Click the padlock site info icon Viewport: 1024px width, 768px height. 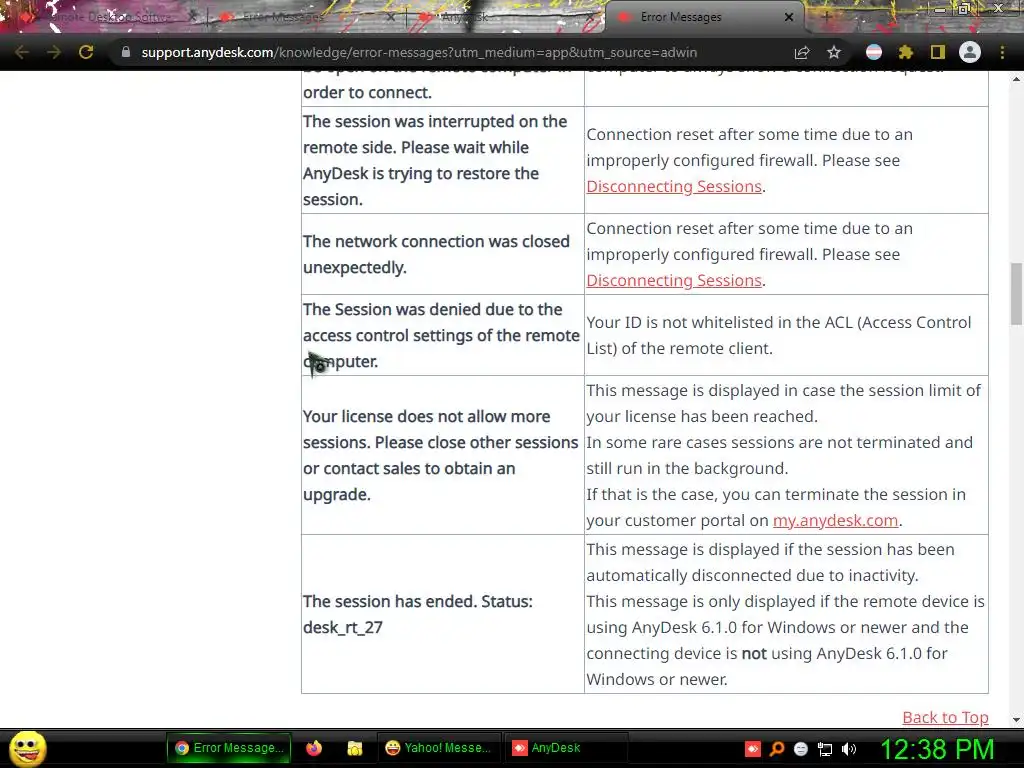(125, 52)
